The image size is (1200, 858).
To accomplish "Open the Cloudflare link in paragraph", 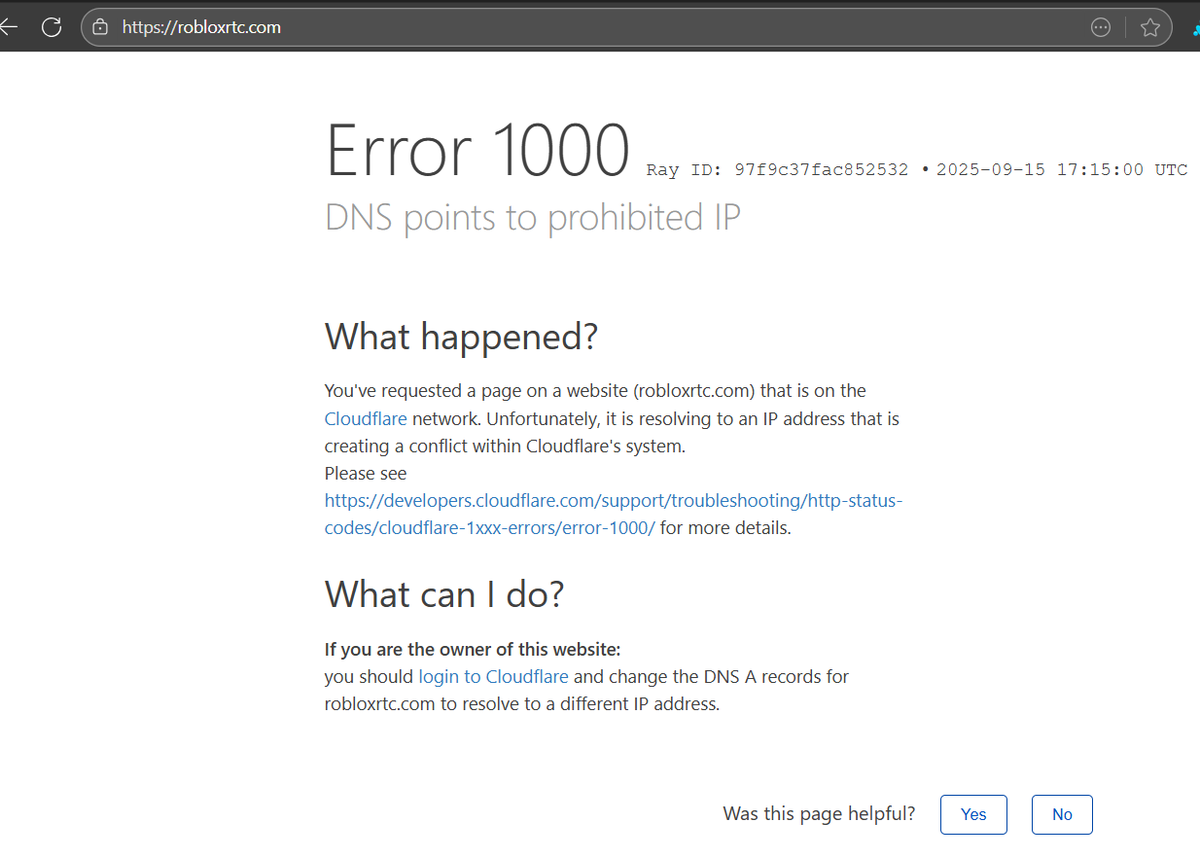I will click(366, 419).
